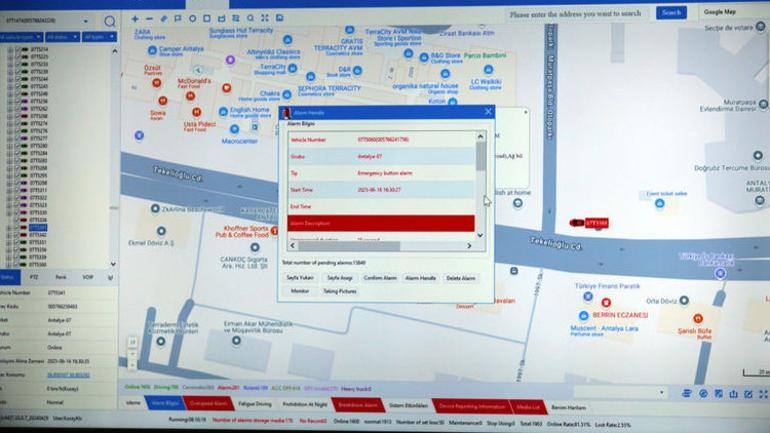Viewport: 770px width, 433px height.
Task: Click the BERRIN ECZANESI pharmacy pin
Action: click(x=606, y=302)
